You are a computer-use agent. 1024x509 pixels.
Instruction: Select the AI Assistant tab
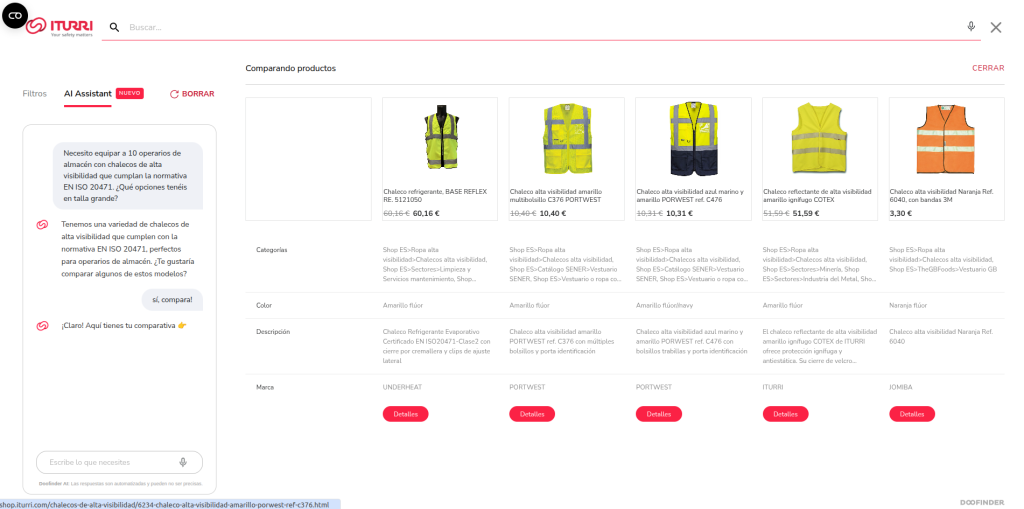(x=88, y=93)
